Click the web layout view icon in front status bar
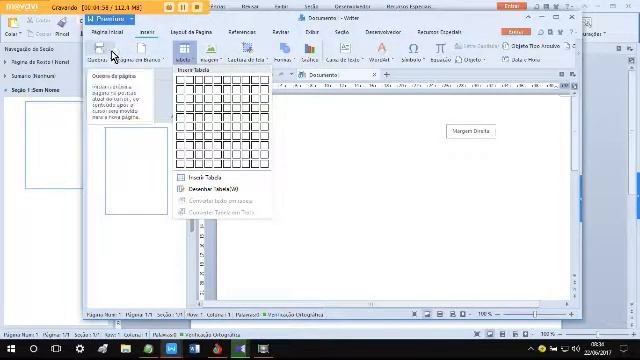 [452, 314]
